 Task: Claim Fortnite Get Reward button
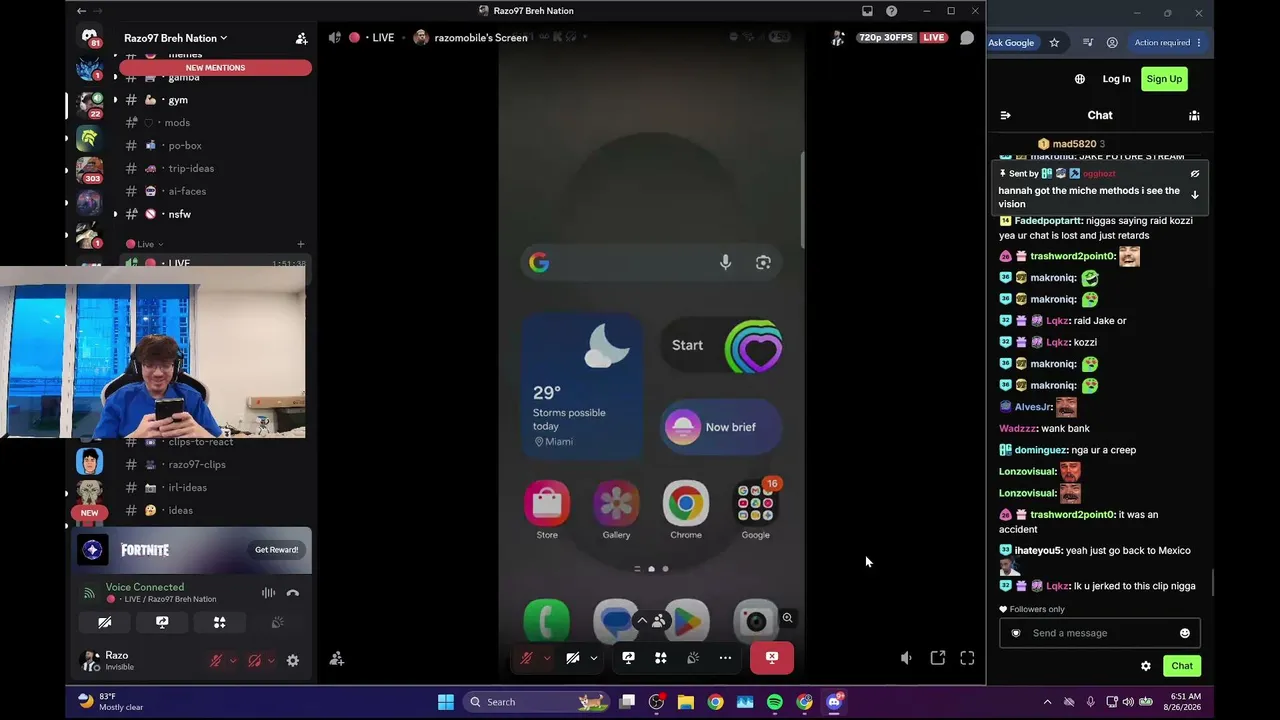(276, 550)
